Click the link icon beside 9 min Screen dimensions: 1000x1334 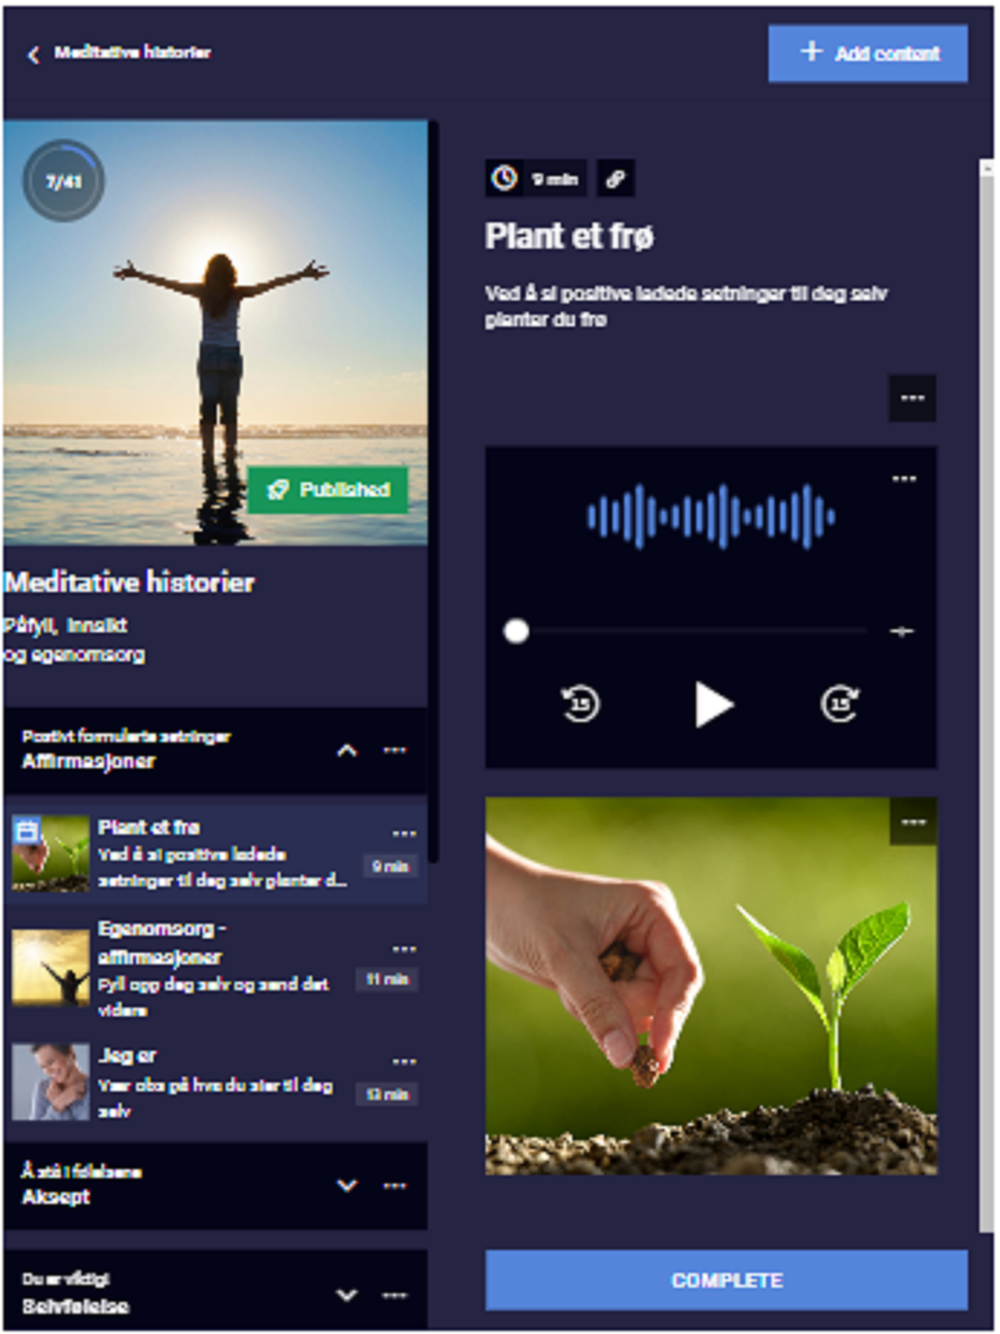(615, 179)
